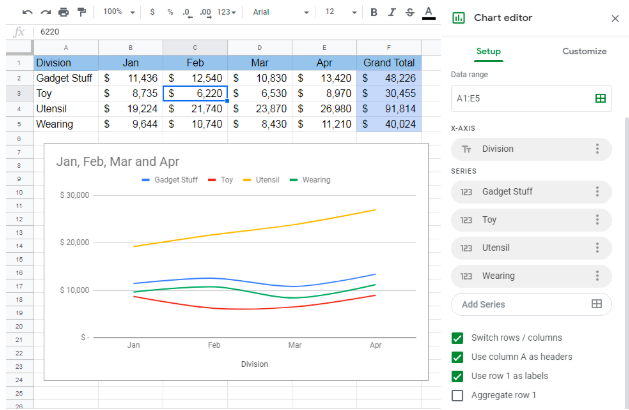
Task: Click the Redo arrow icon
Action: click(45, 12)
